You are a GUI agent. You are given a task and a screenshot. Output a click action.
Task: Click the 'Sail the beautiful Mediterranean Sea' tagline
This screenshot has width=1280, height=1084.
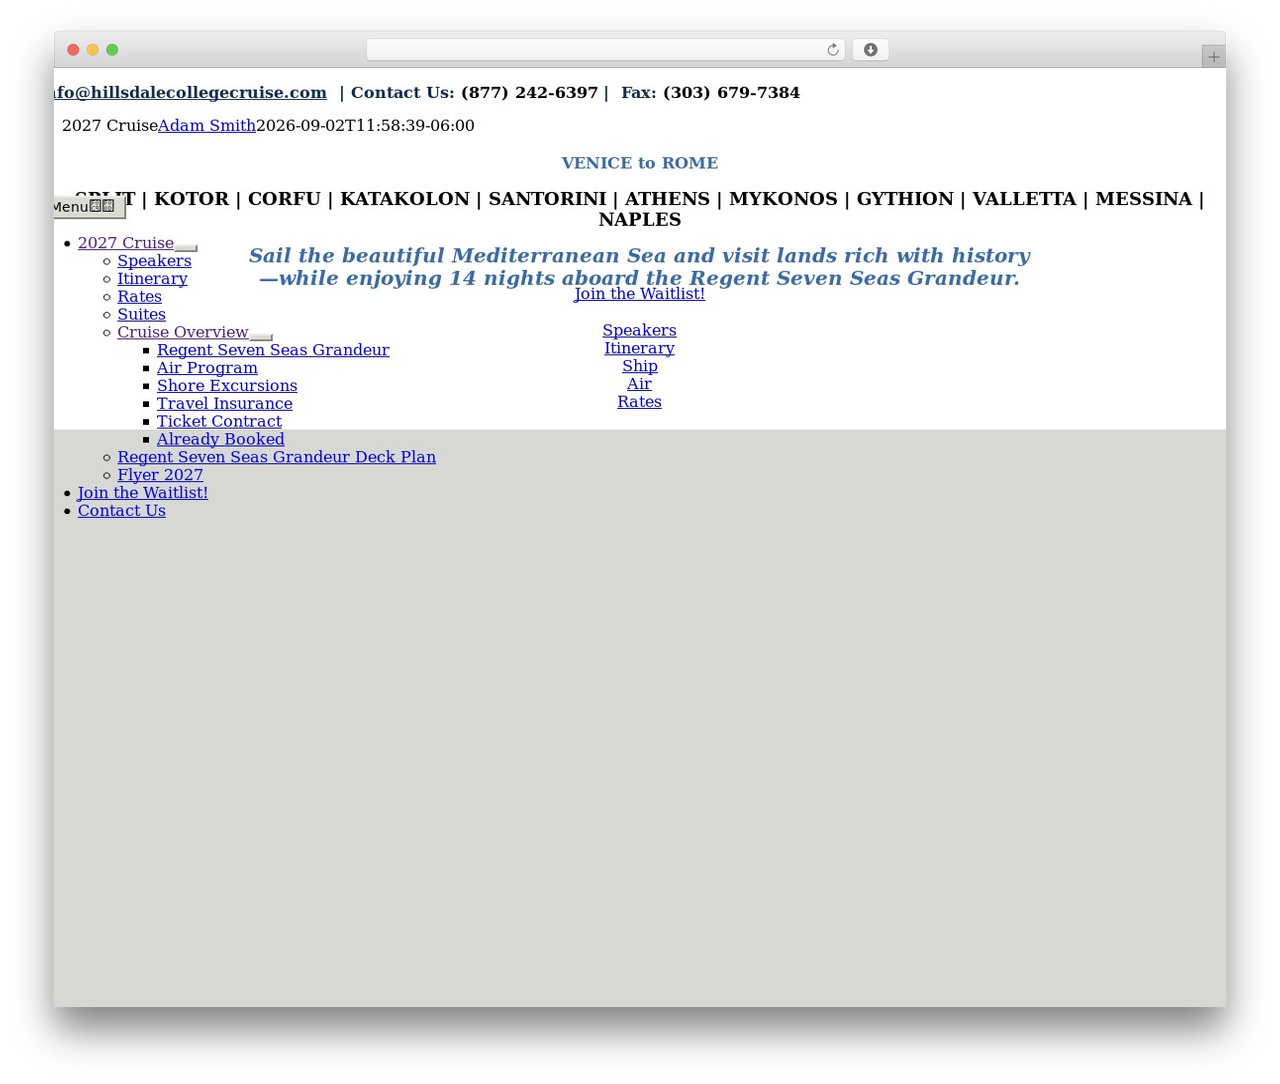(640, 267)
